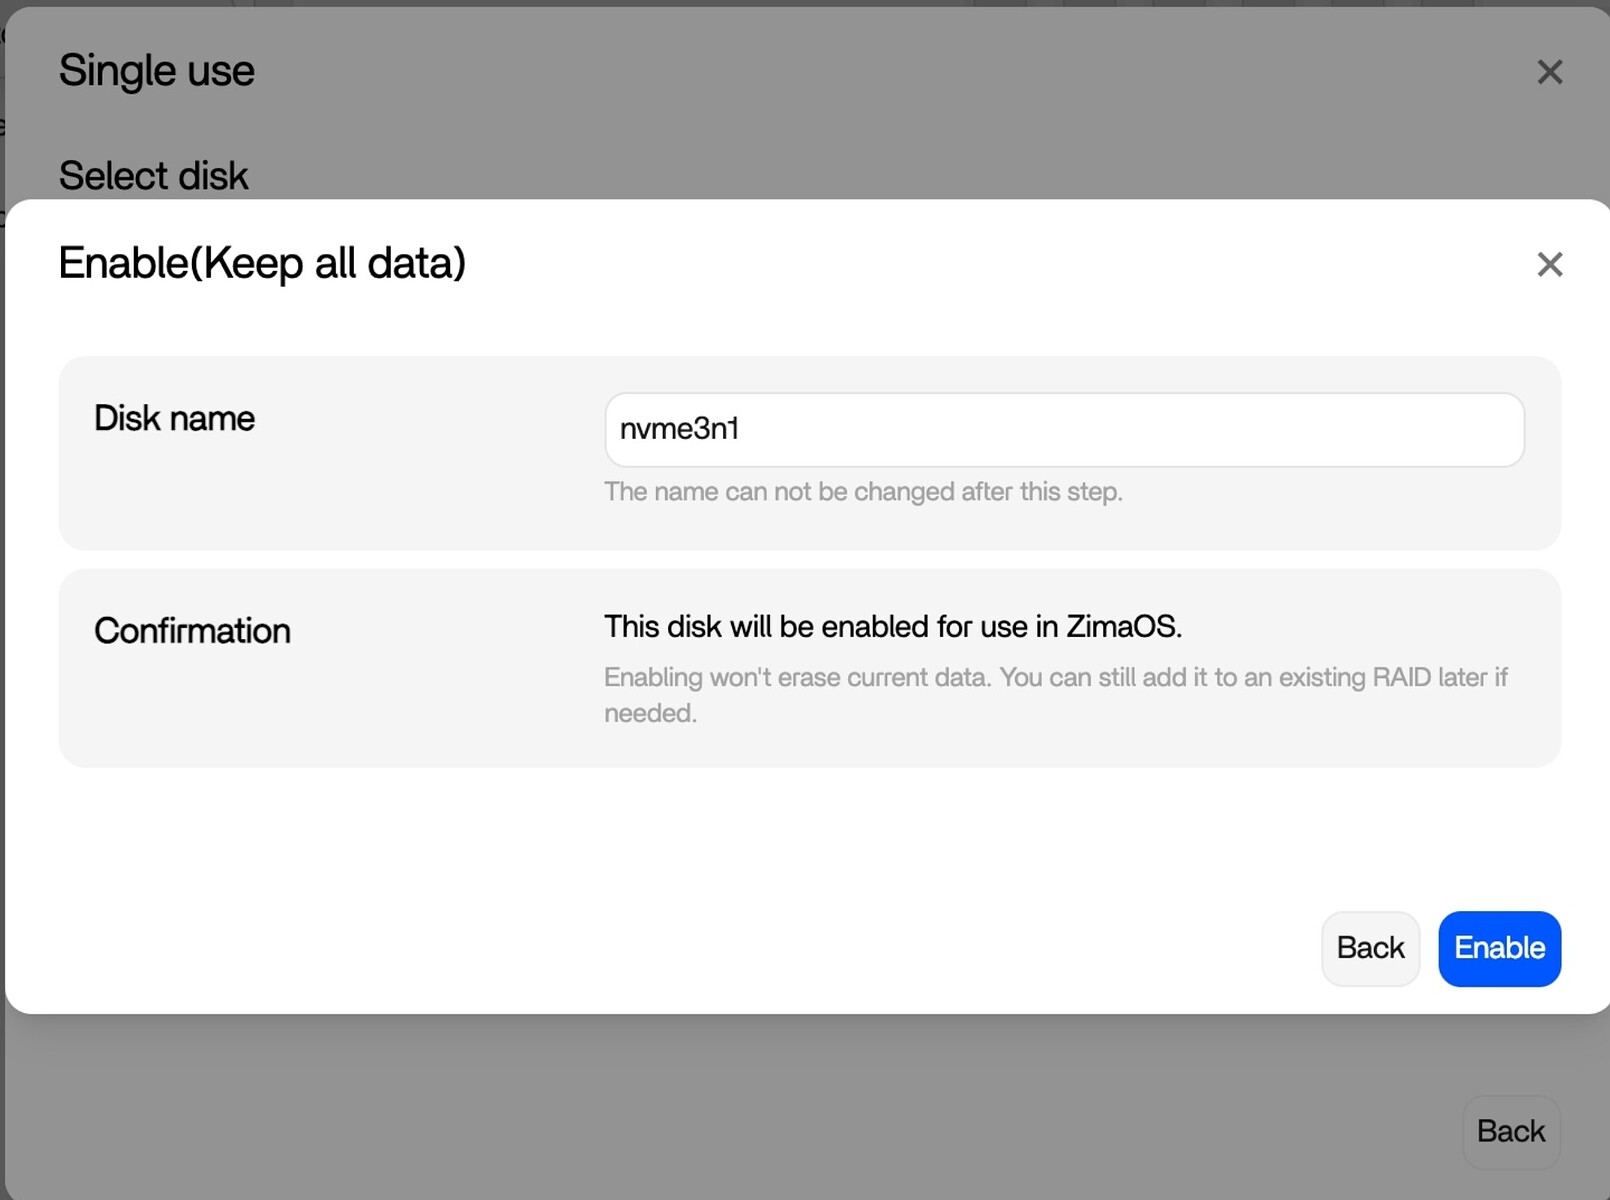Click the Enable(Keep all data) title
Image resolution: width=1610 pixels, height=1200 pixels.
[x=262, y=263]
